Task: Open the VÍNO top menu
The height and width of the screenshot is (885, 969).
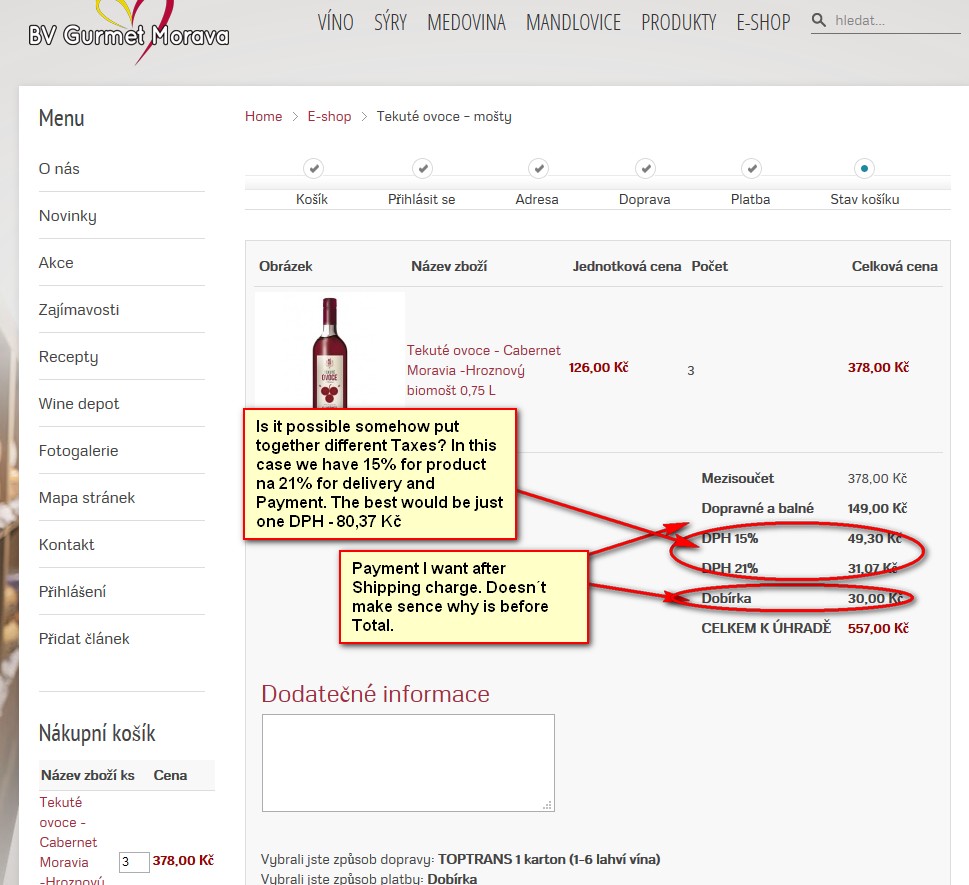Action: click(336, 22)
